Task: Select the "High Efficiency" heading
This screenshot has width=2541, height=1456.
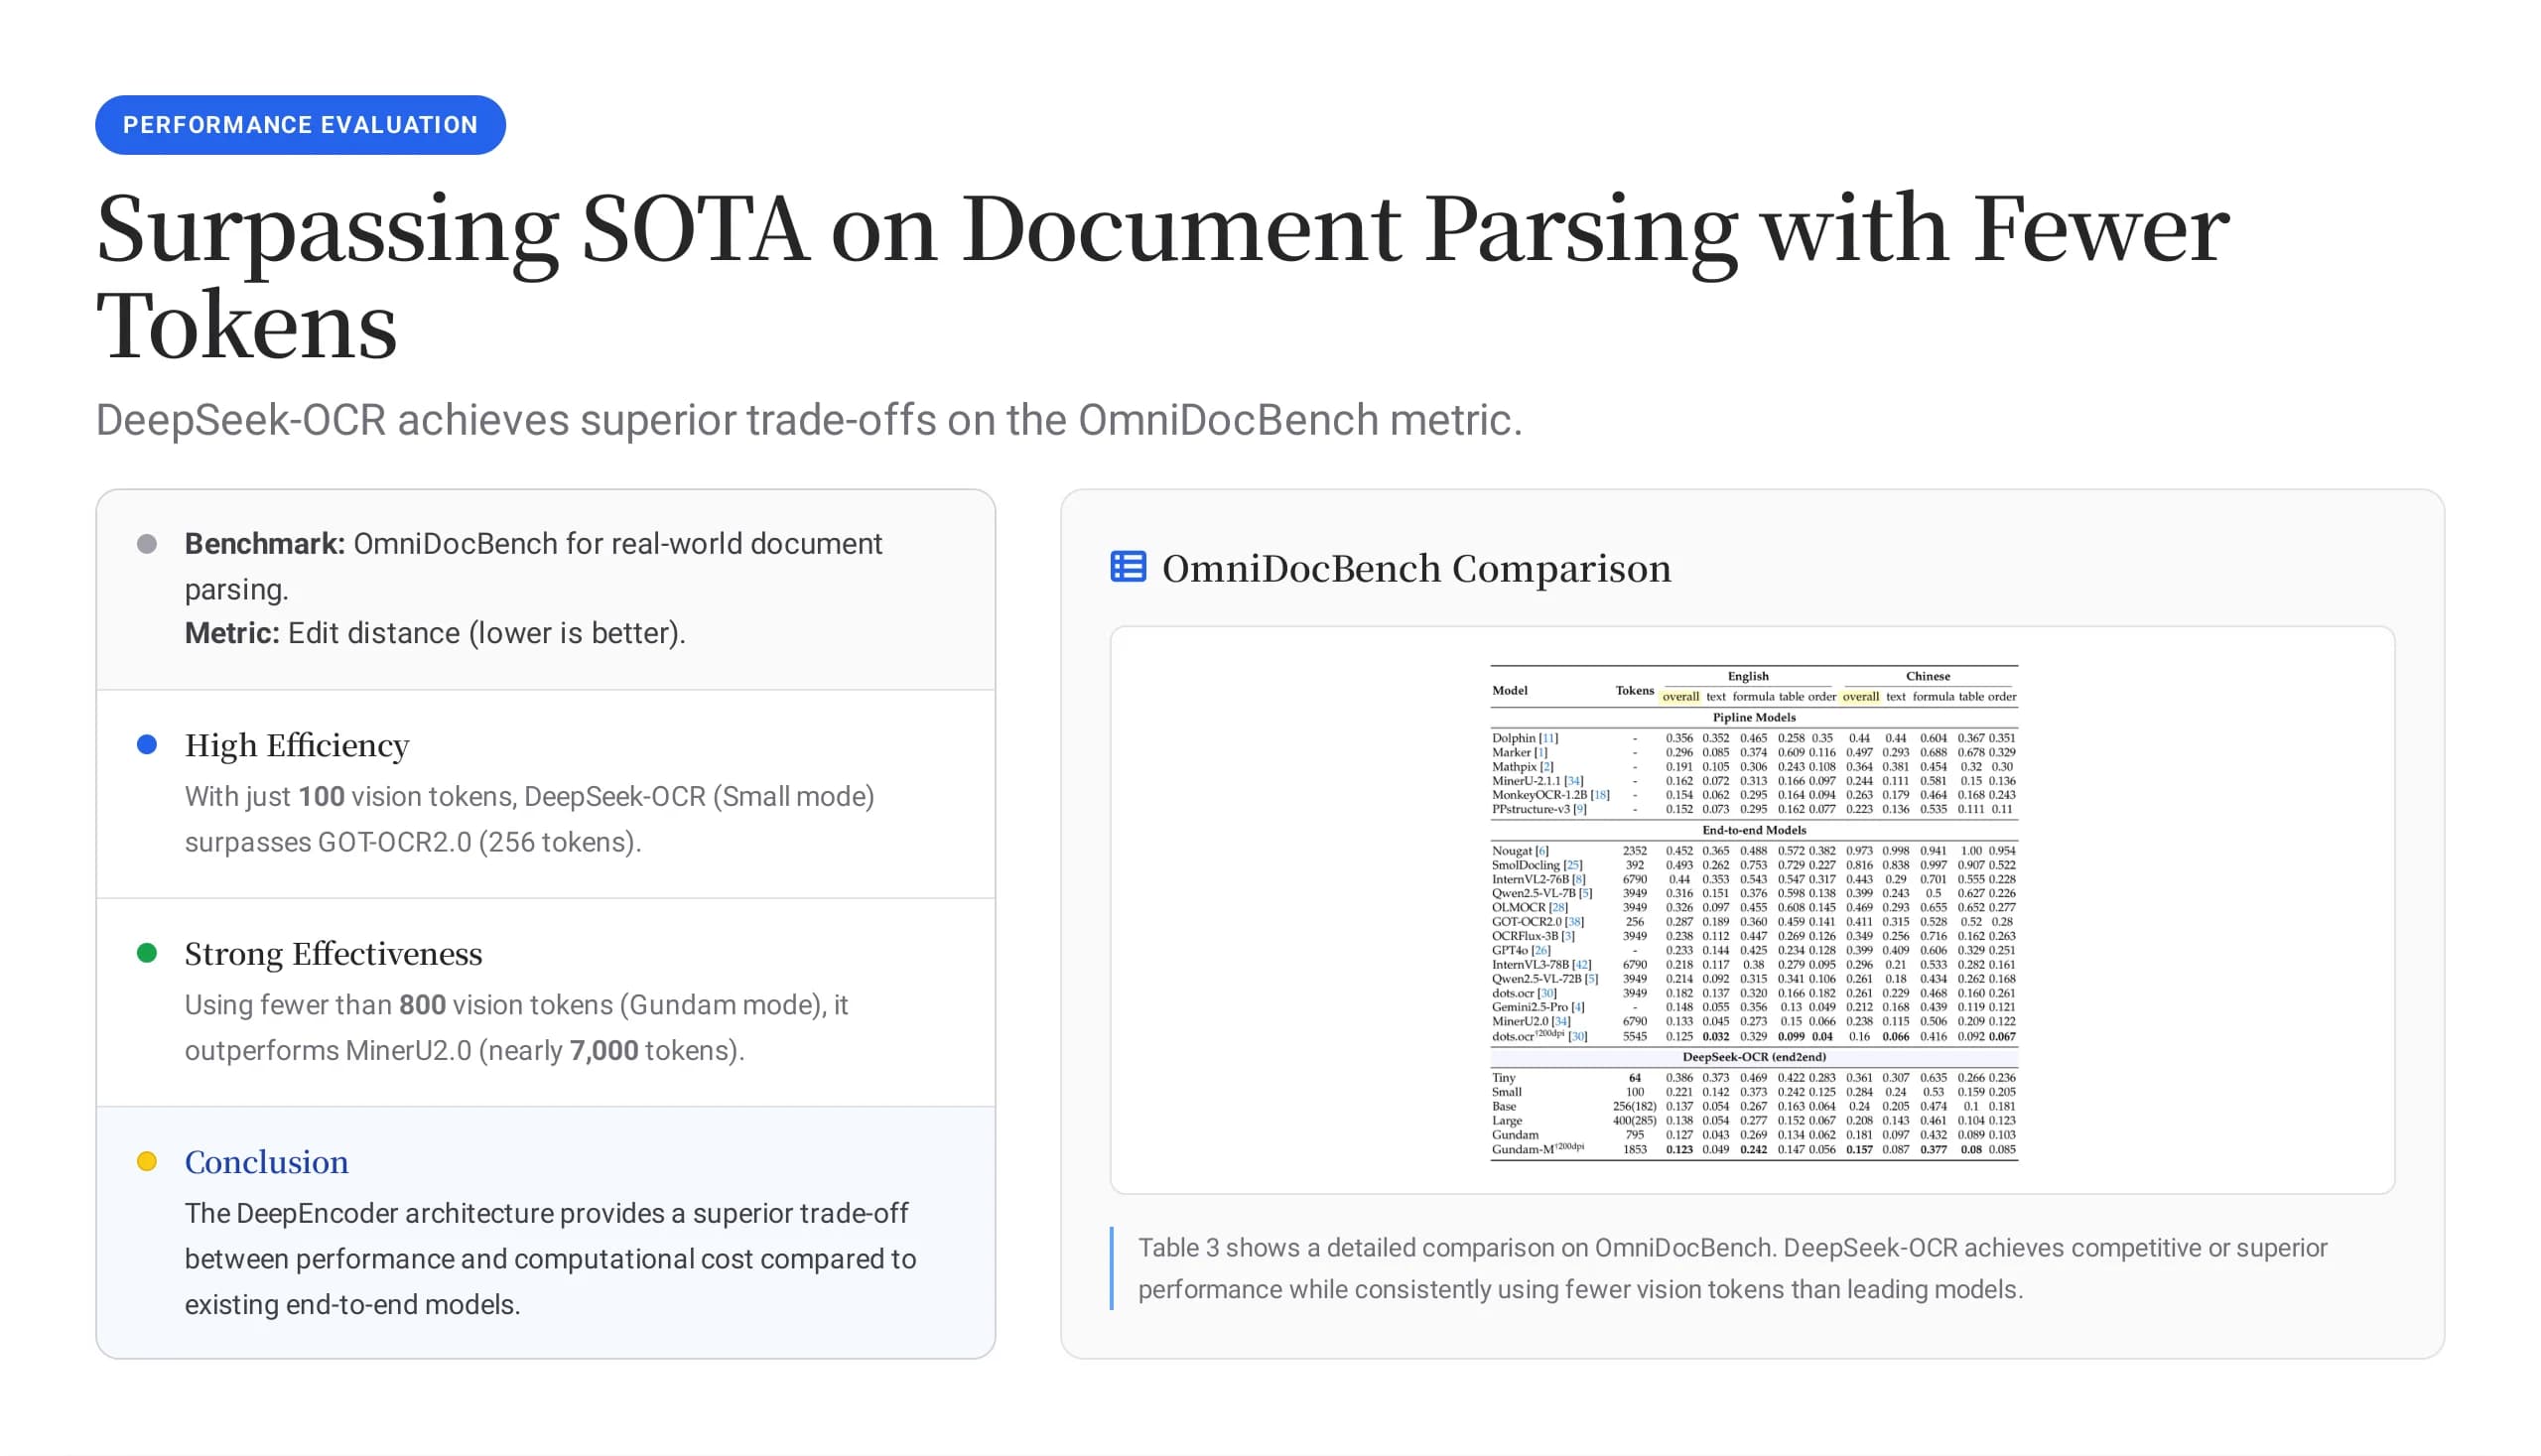Action: point(297,746)
